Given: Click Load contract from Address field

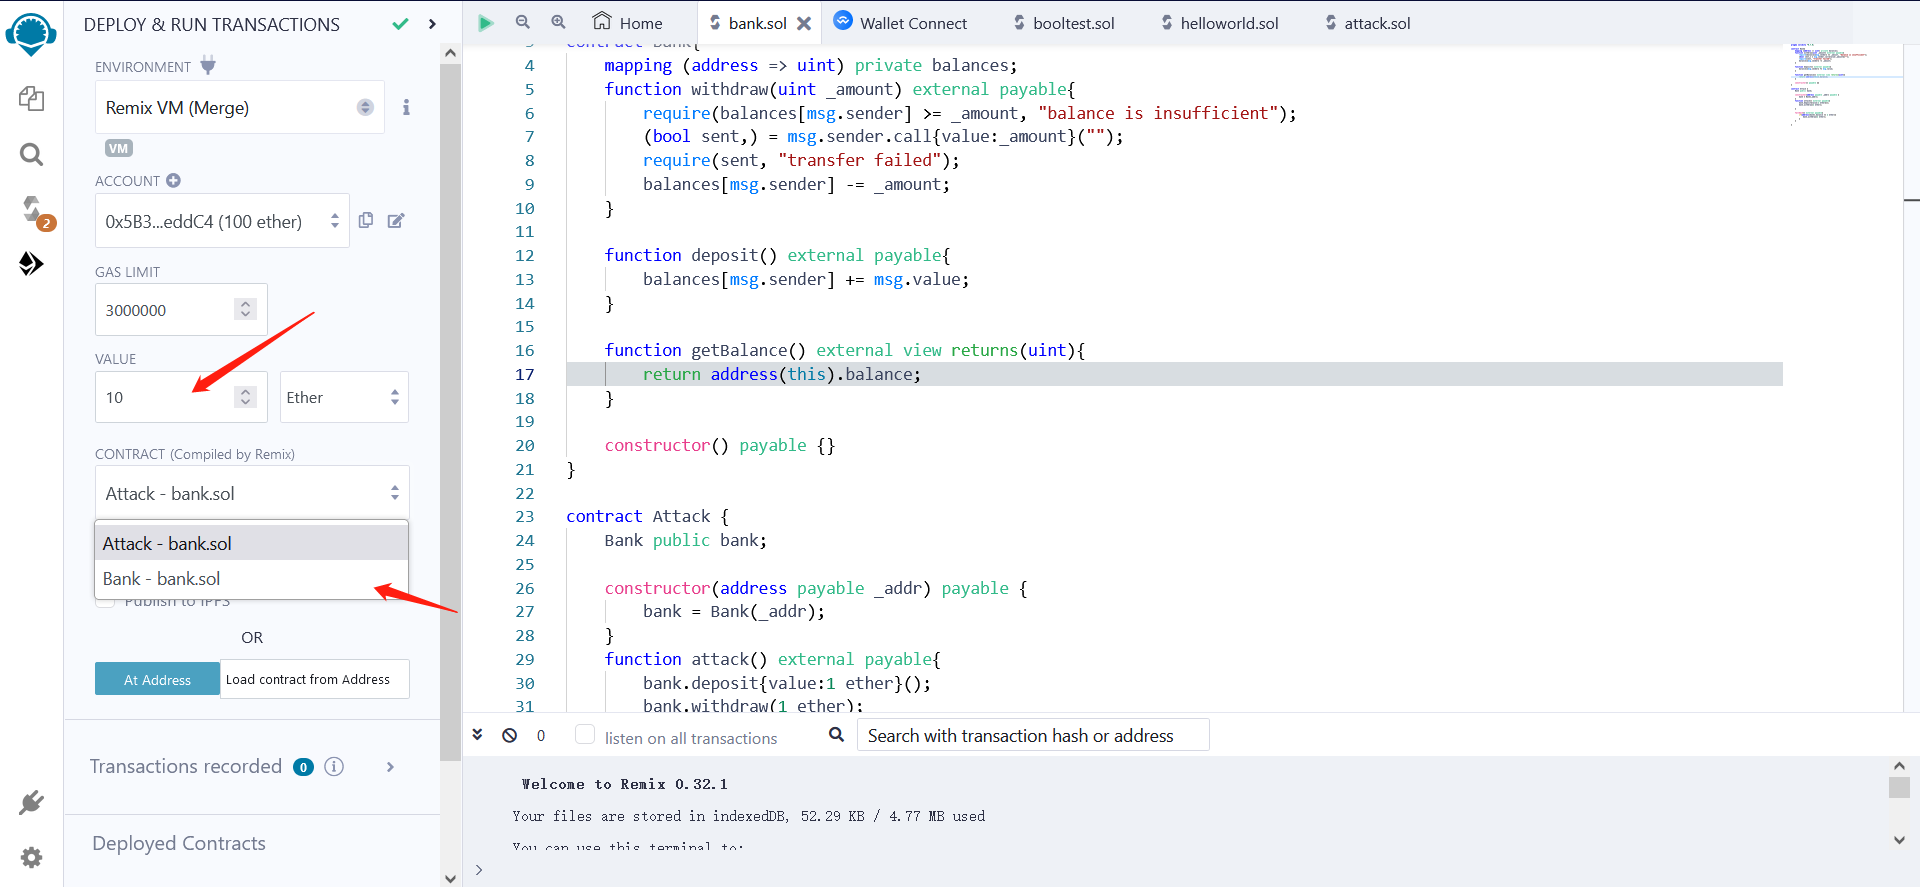Looking at the screenshot, I should [x=314, y=679].
